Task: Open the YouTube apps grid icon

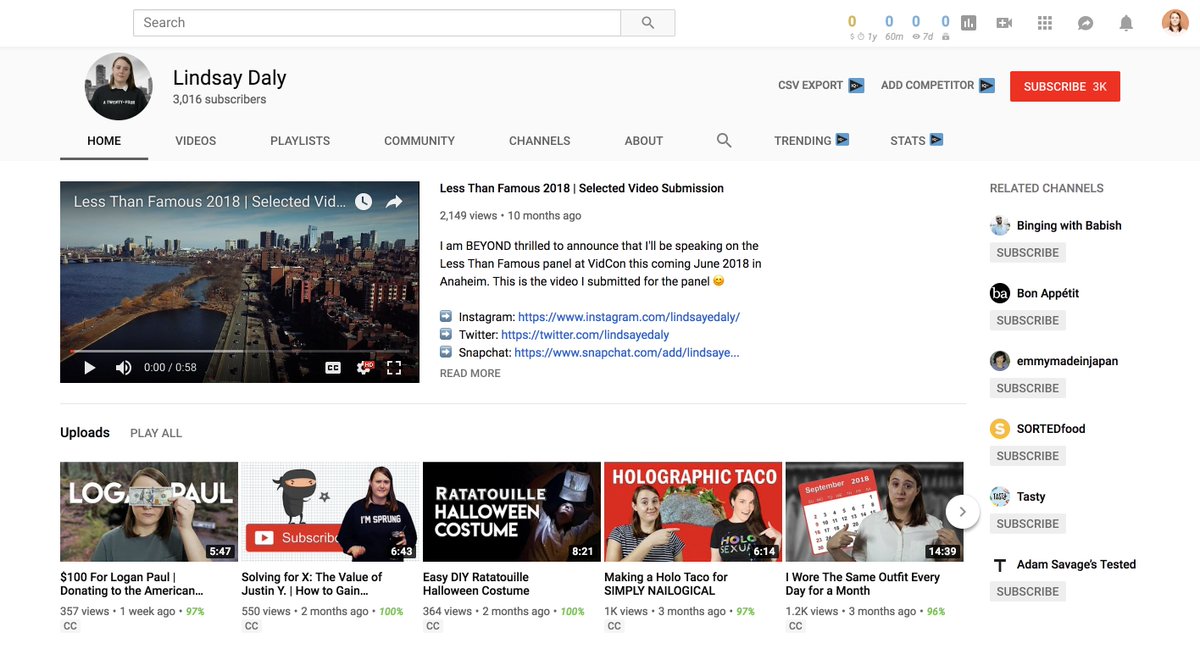Action: (1045, 23)
